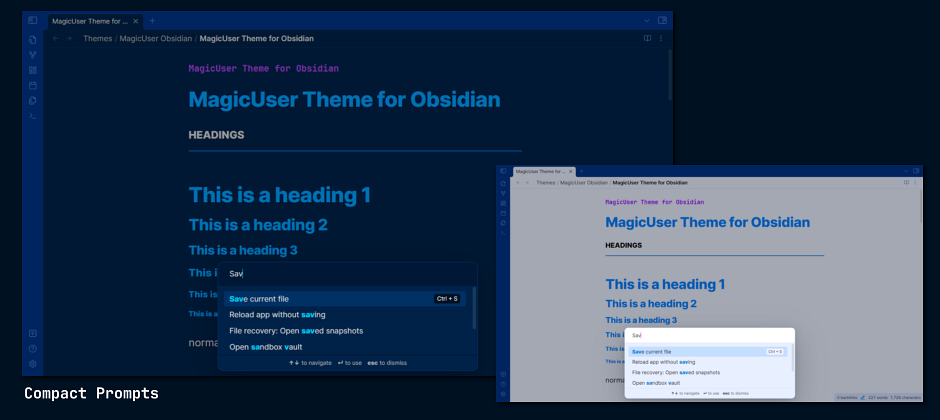Image resolution: width=940 pixels, height=420 pixels.
Task: Choose Open sandbox vault in dark prompt
Action: (345, 347)
